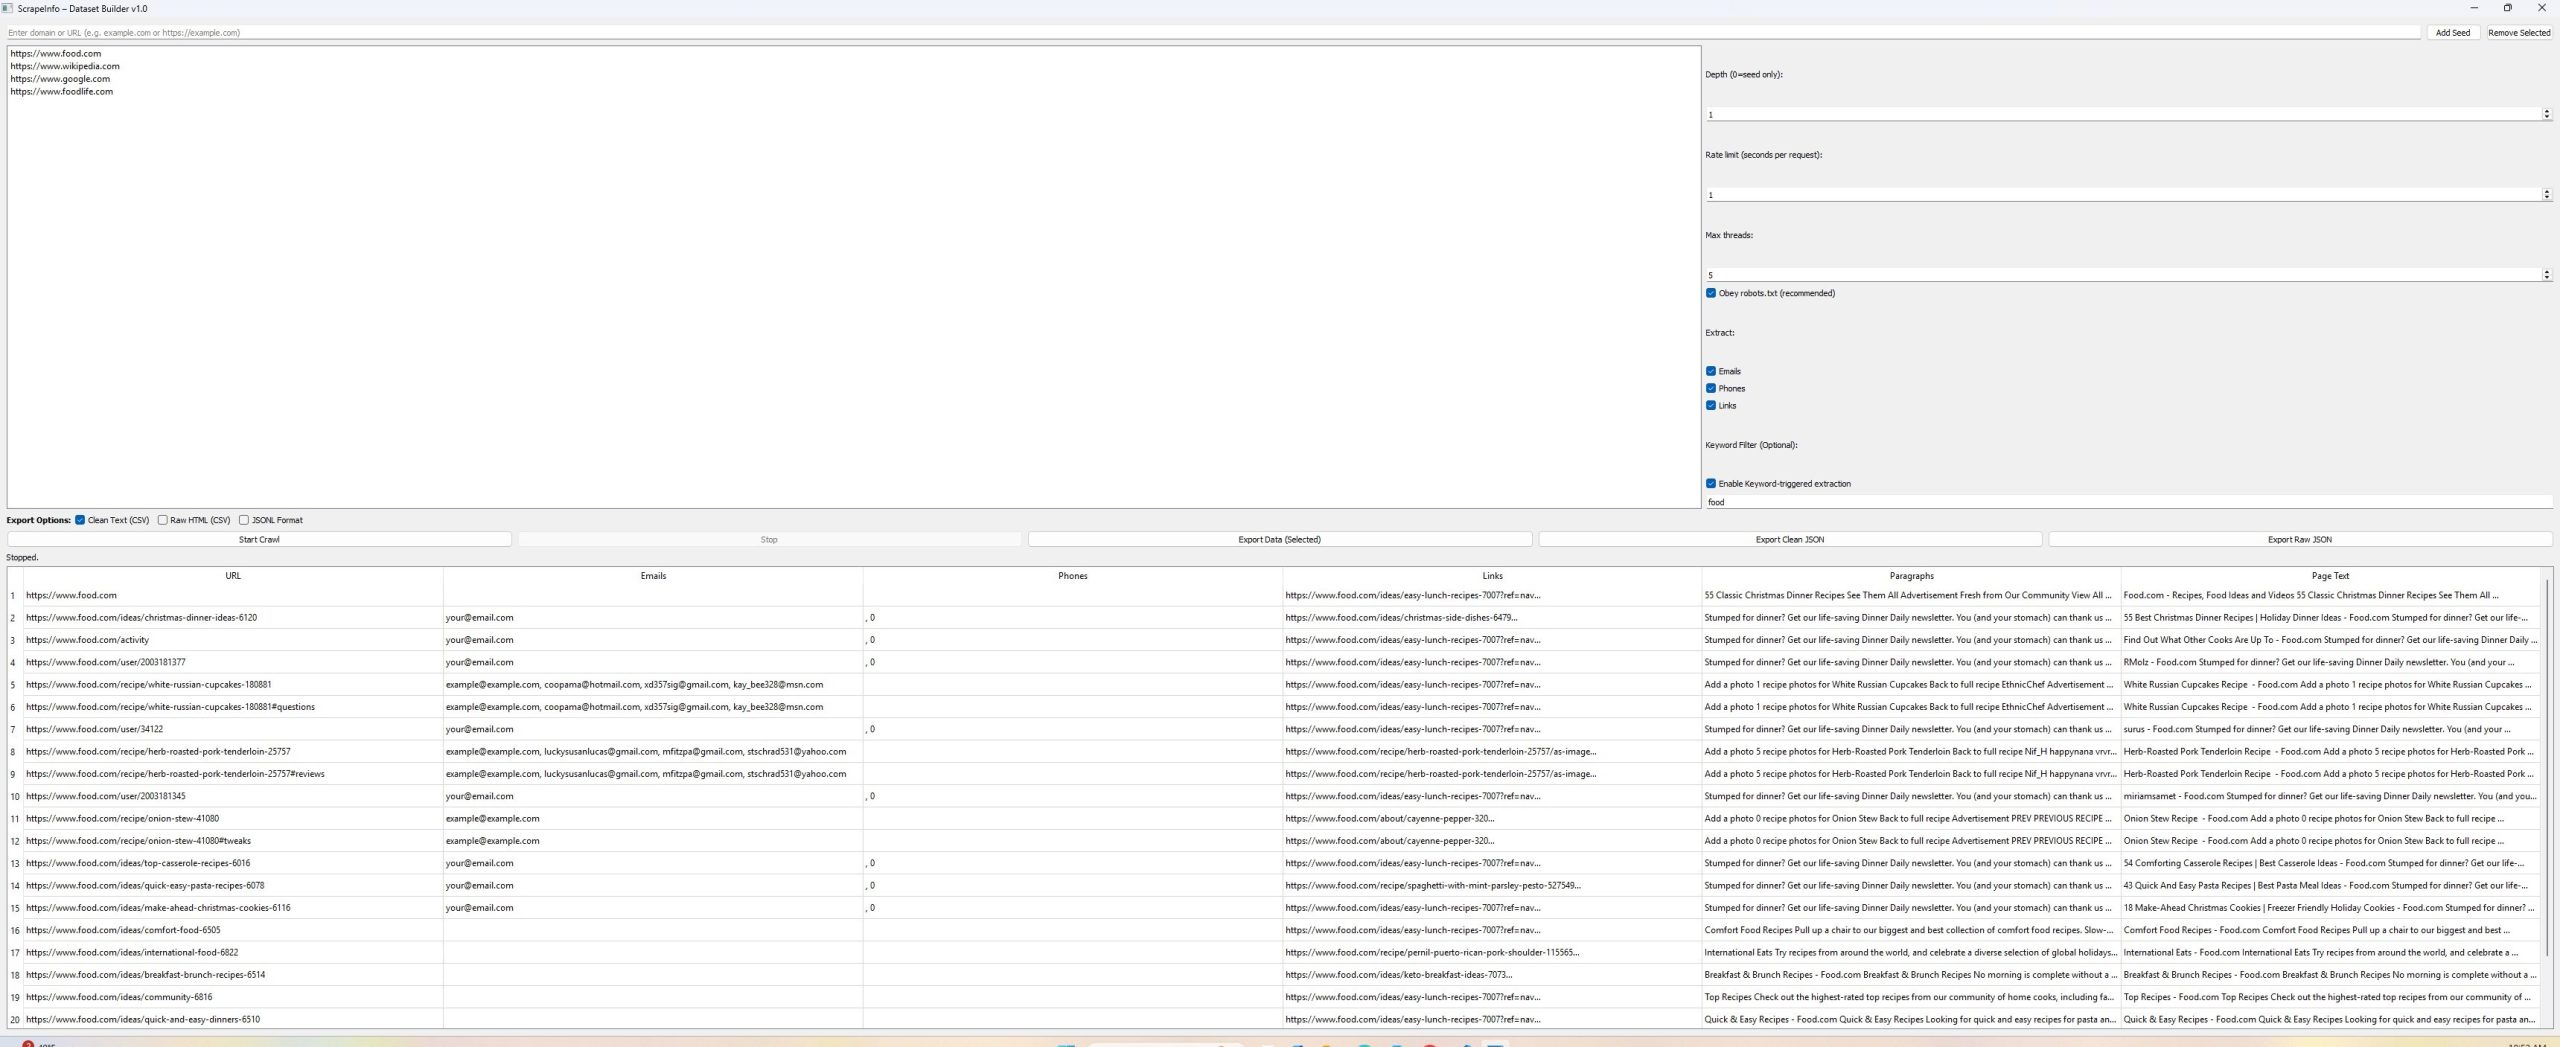Select row 1 header in results table
2560x1047 pixels.
[x=14, y=595]
